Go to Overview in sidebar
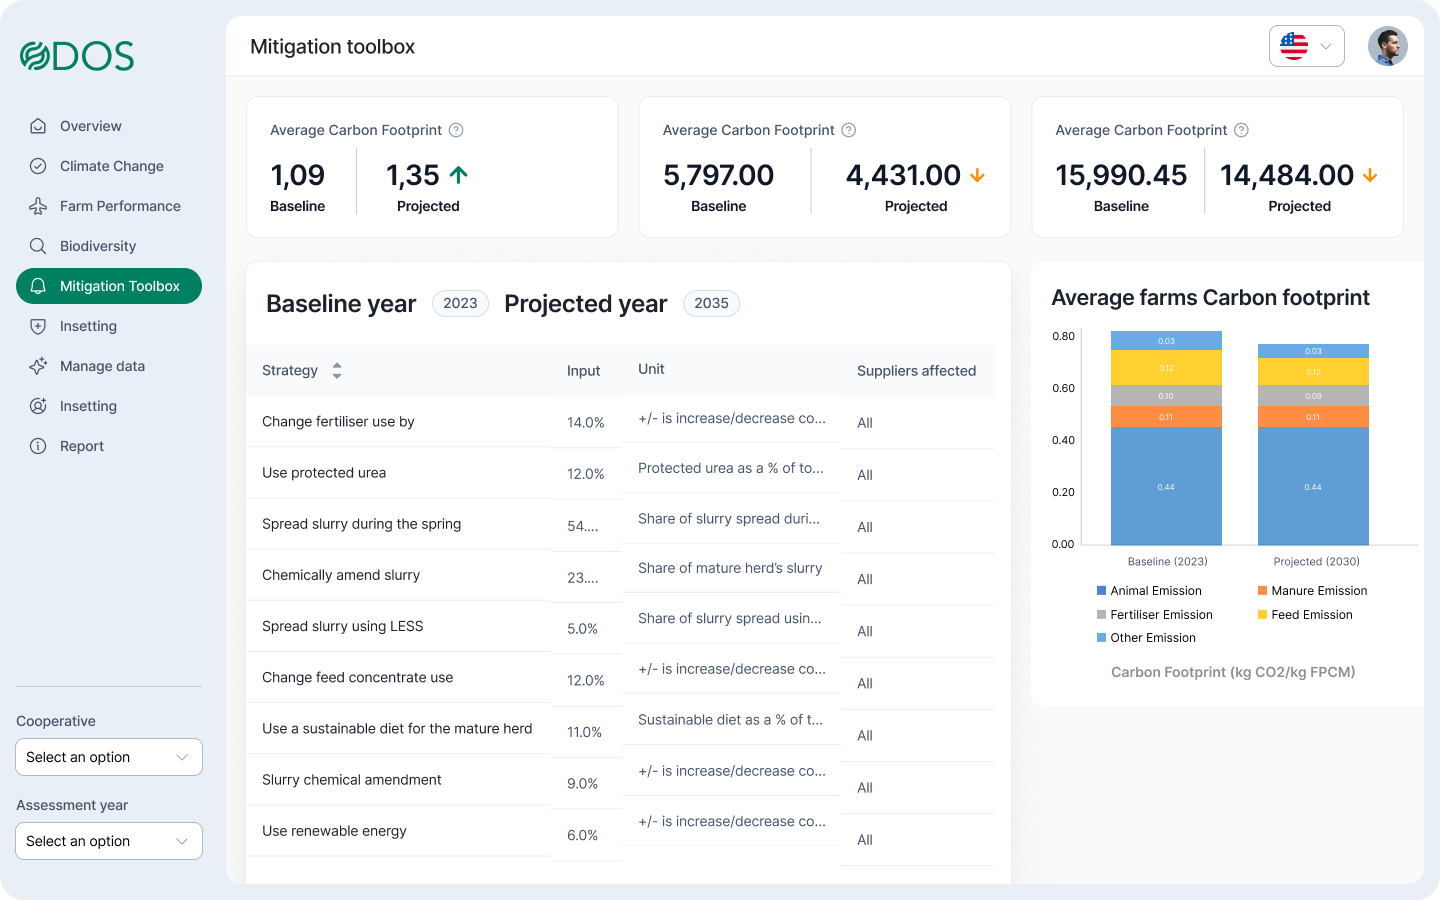Viewport: 1440px width, 900px height. click(x=109, y=126)
